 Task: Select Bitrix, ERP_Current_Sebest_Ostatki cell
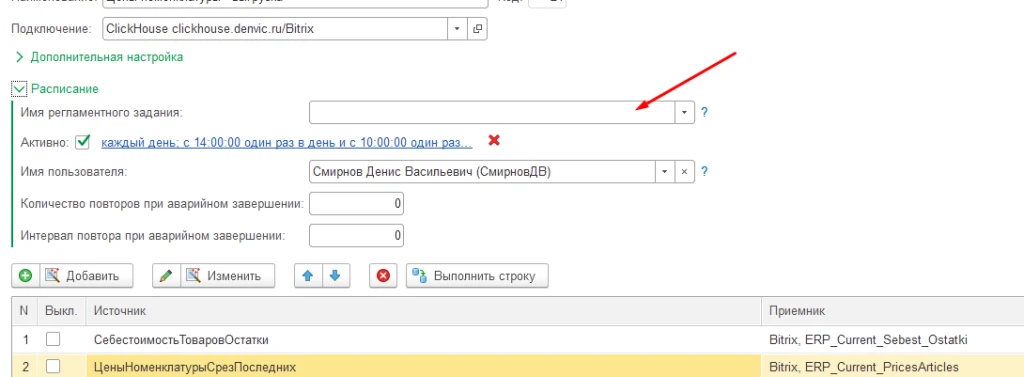893,339
